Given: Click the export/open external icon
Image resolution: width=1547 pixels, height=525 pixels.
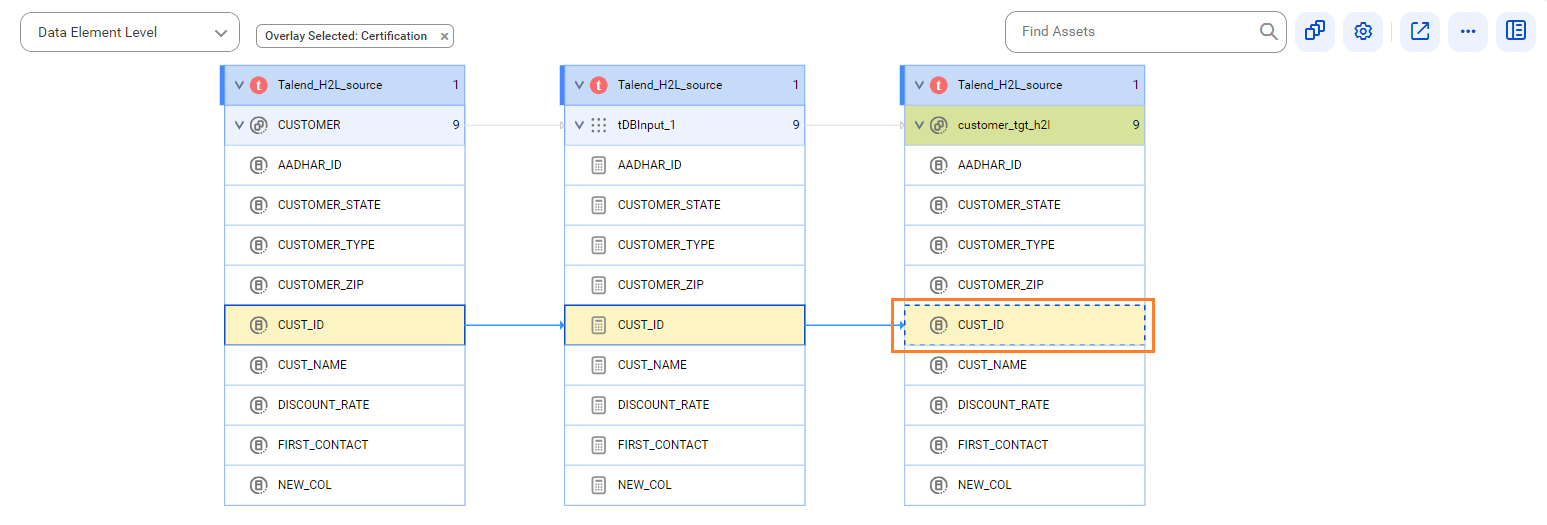Looking at the screenshot, I should (1420, 32).
